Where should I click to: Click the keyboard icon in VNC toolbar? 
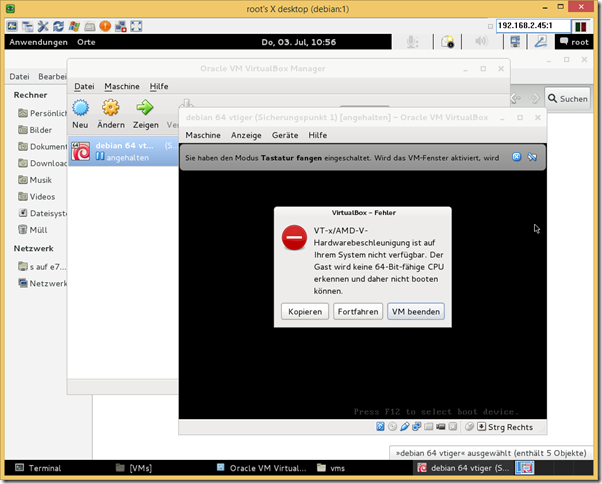tap(90, 26)
